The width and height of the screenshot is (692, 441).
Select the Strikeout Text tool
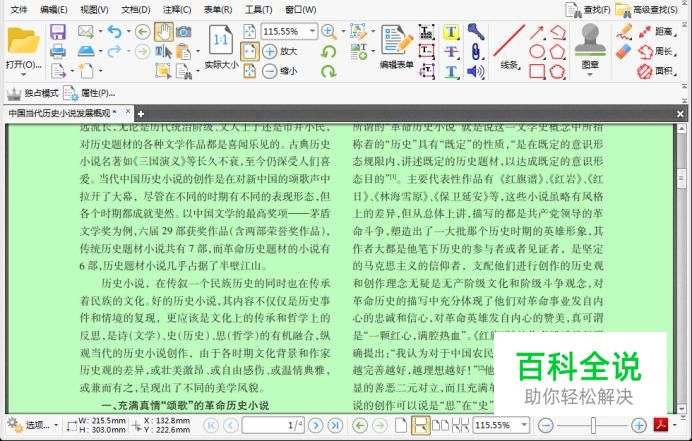451,52
